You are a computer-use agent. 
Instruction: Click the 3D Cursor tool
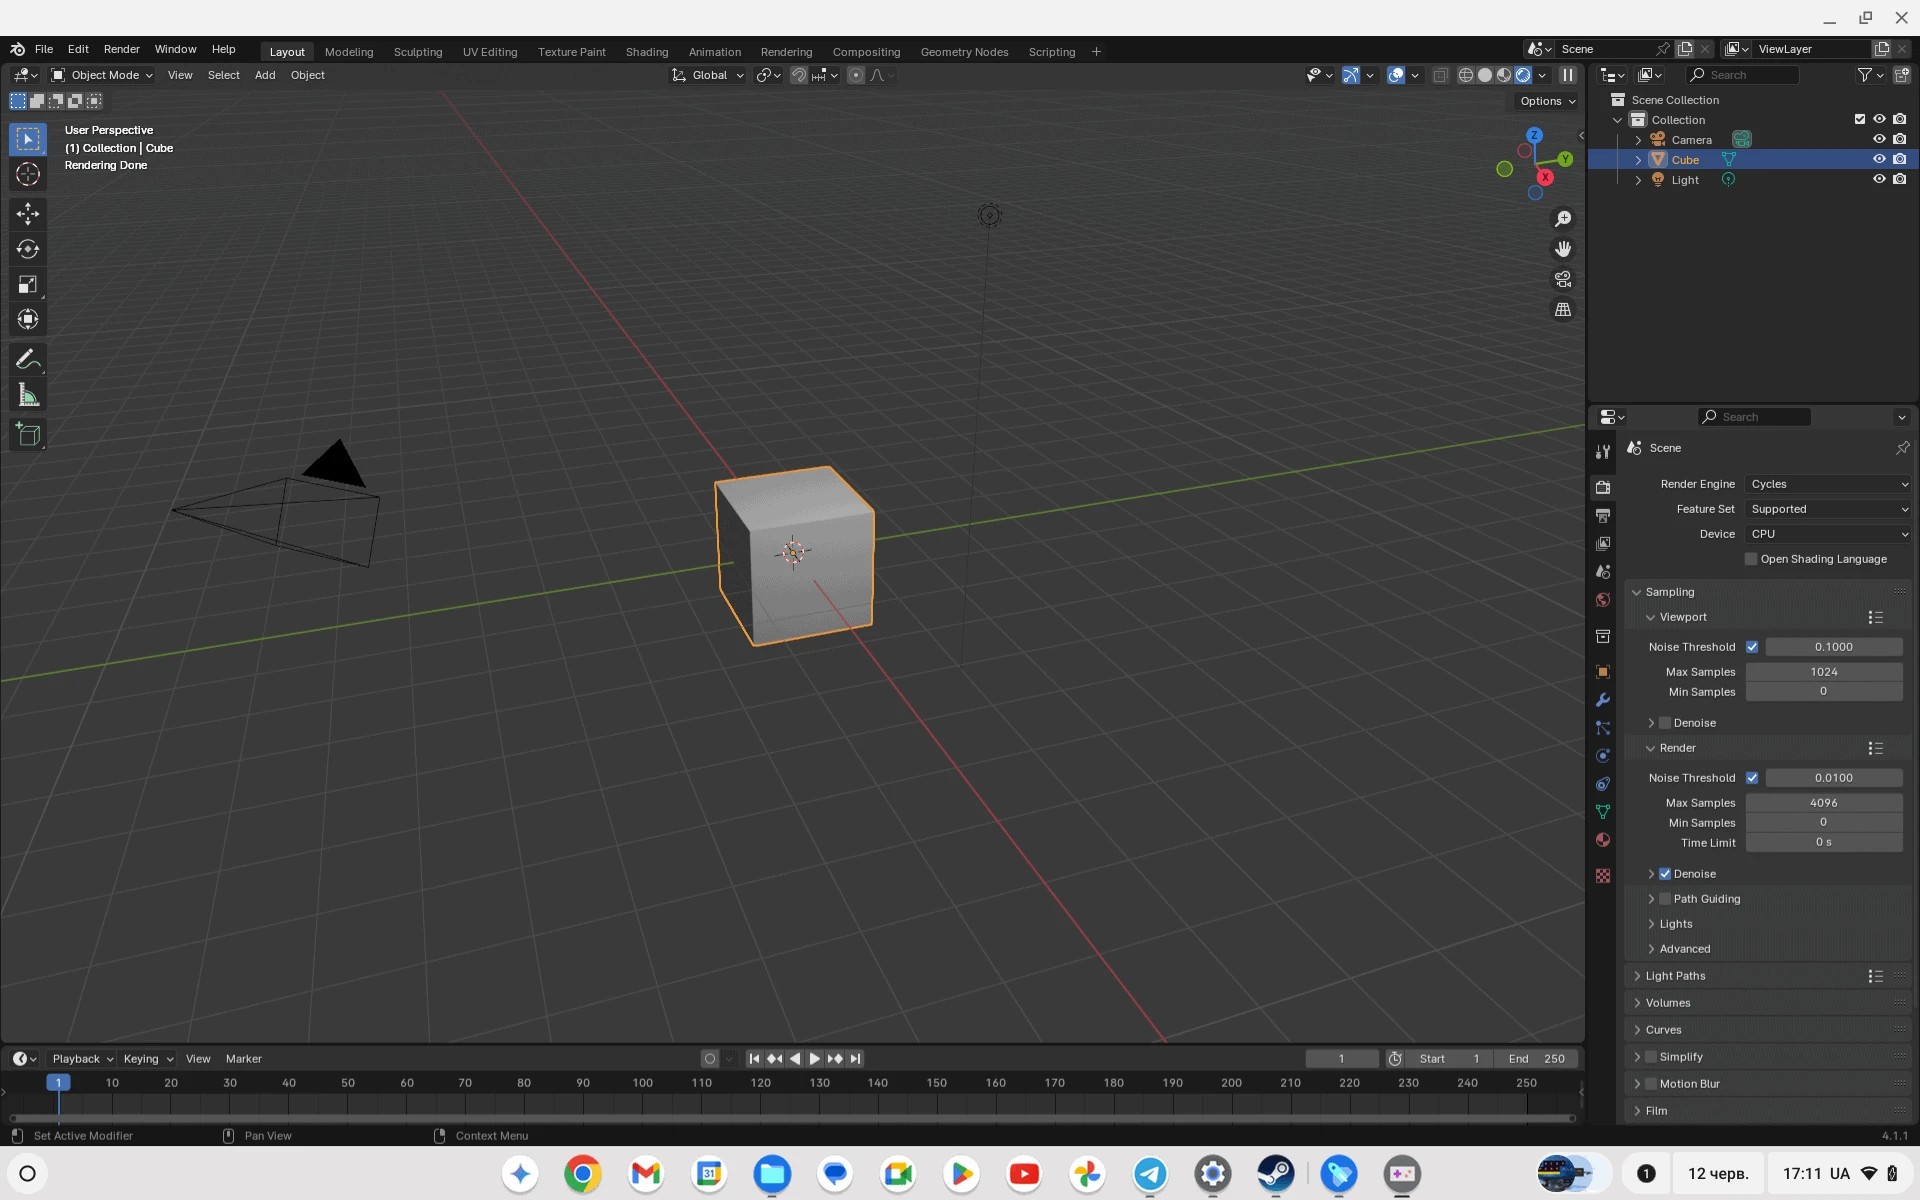pos(28,174)
